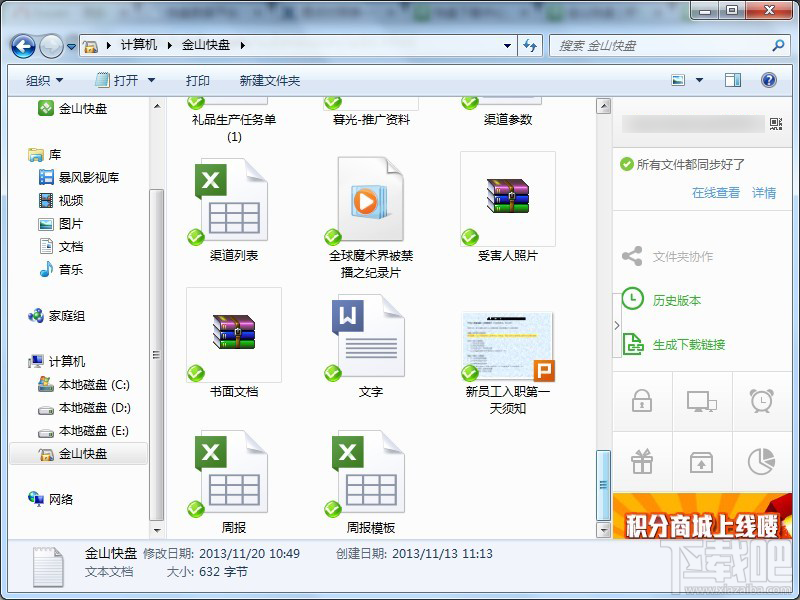Click the 搜索 金山快盘 search field
800x600 pixels.
tap(668, 46)
